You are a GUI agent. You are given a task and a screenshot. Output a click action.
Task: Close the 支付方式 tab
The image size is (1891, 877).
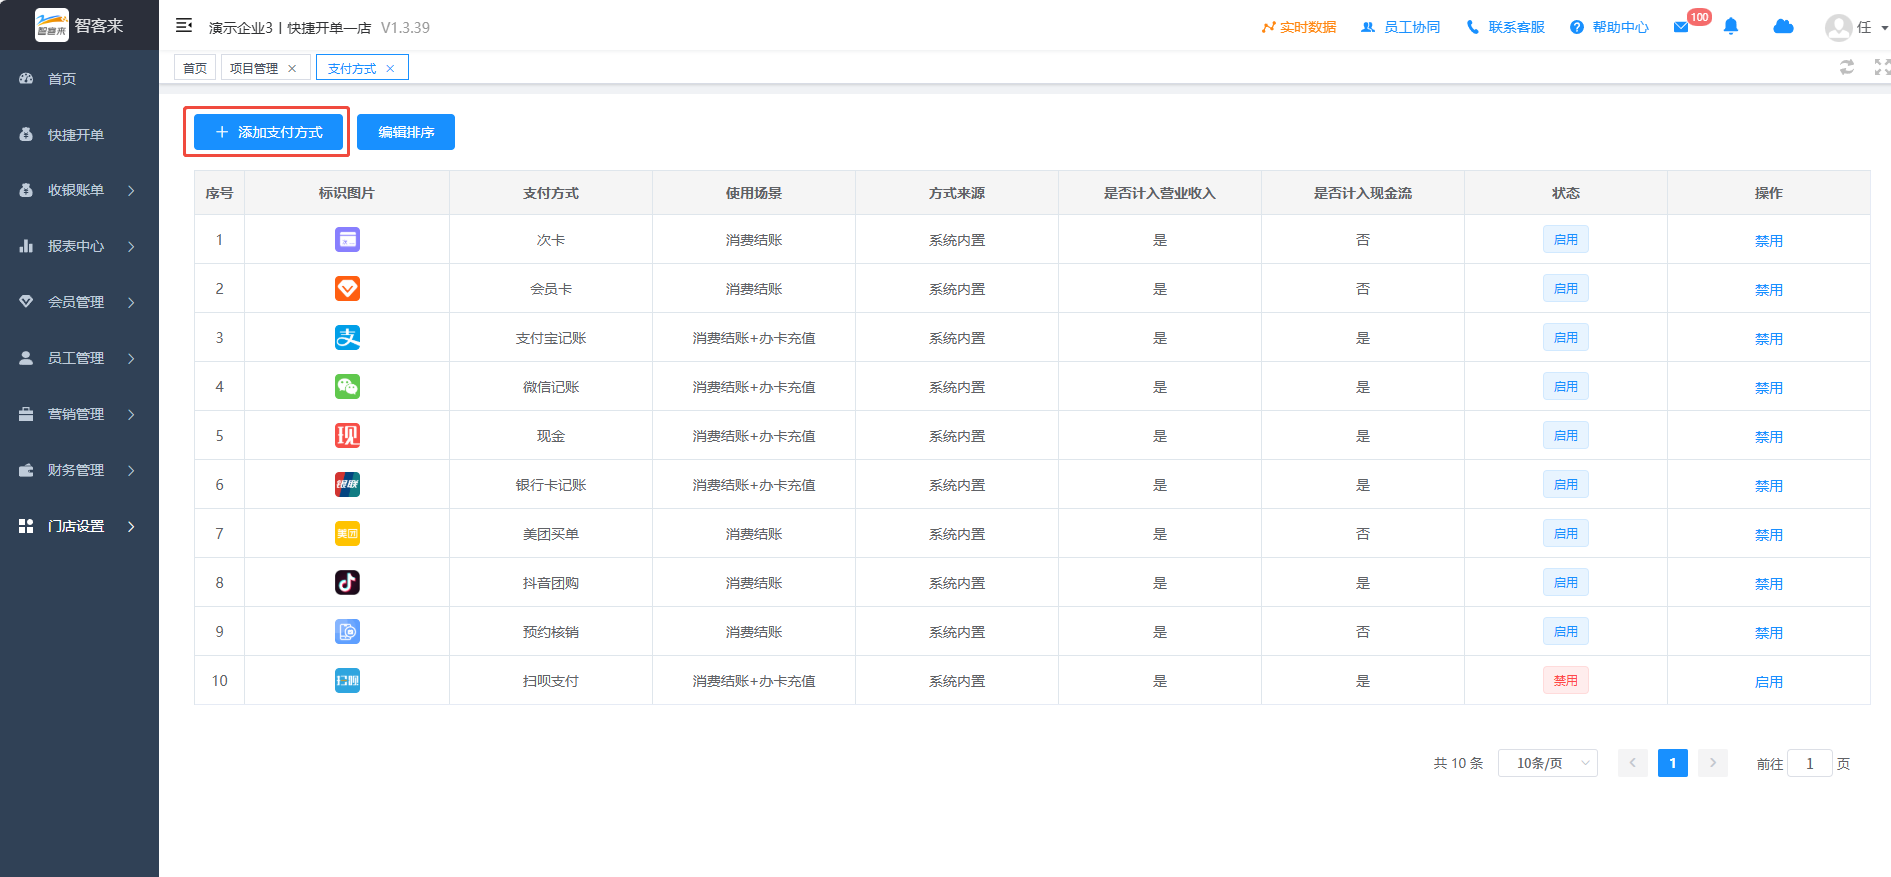(390, 68)
